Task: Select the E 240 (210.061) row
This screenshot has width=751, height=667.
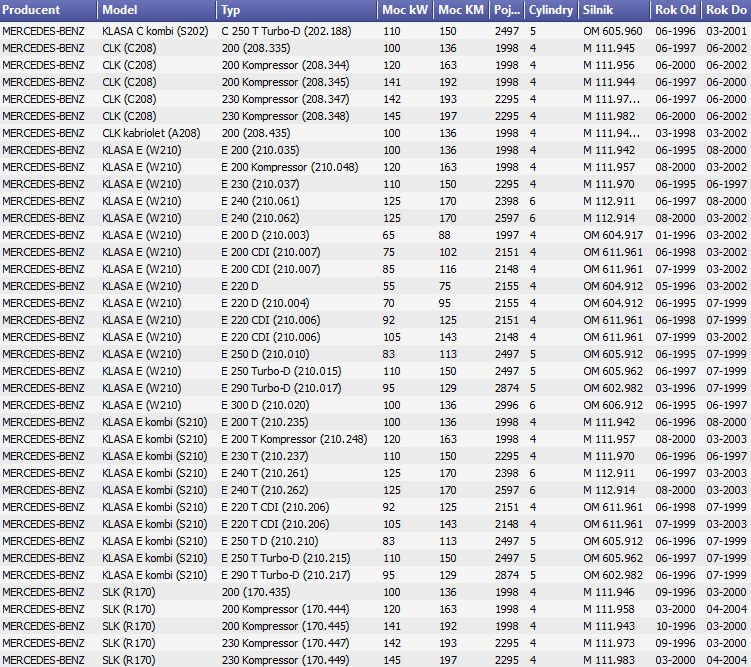Action: click(x=376, y=201)
